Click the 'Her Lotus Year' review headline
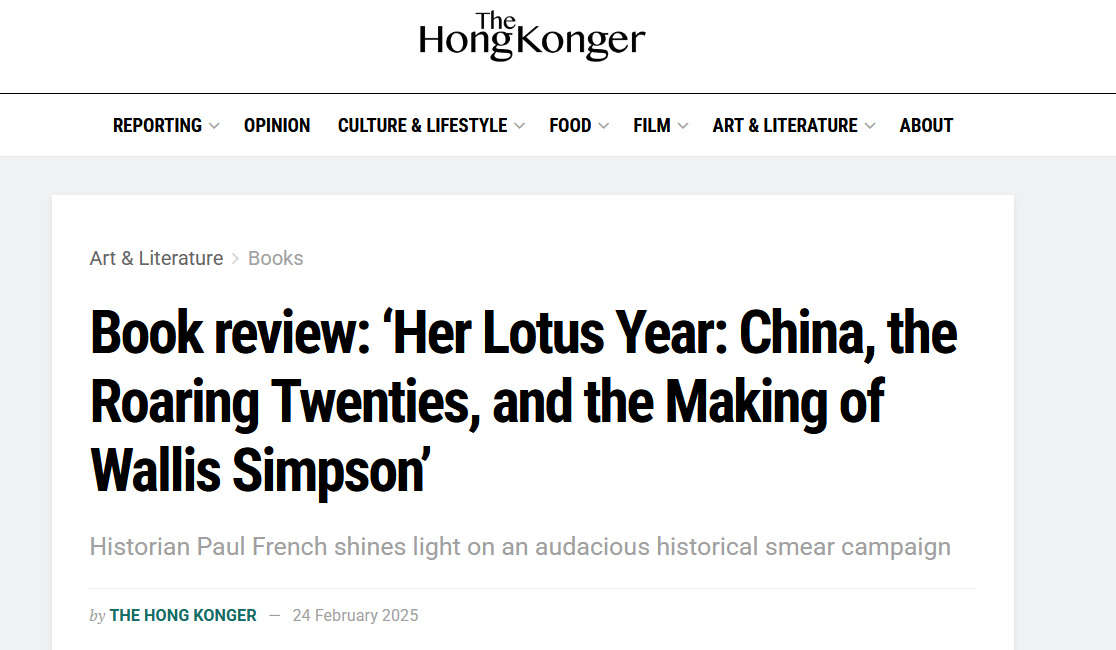Image resolution: width=1116 pixels, height=650 pixels. click(524, 402)
